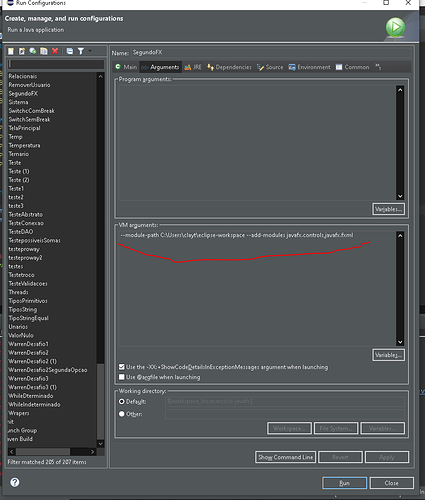This screenshot has height=500, width=425.
Task: Click the down arrow of VM arguments scrollbar
Action: point(400,342)
